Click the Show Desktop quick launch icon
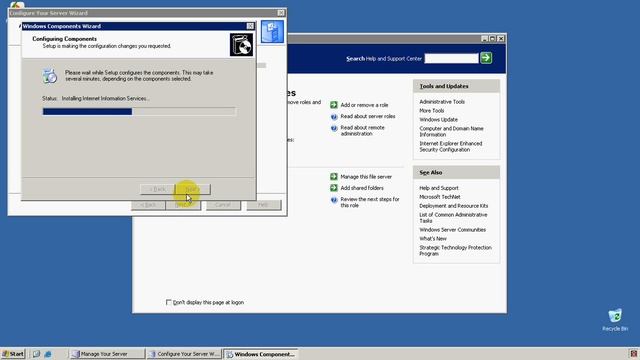640x360 pixels. pos(36,354)
